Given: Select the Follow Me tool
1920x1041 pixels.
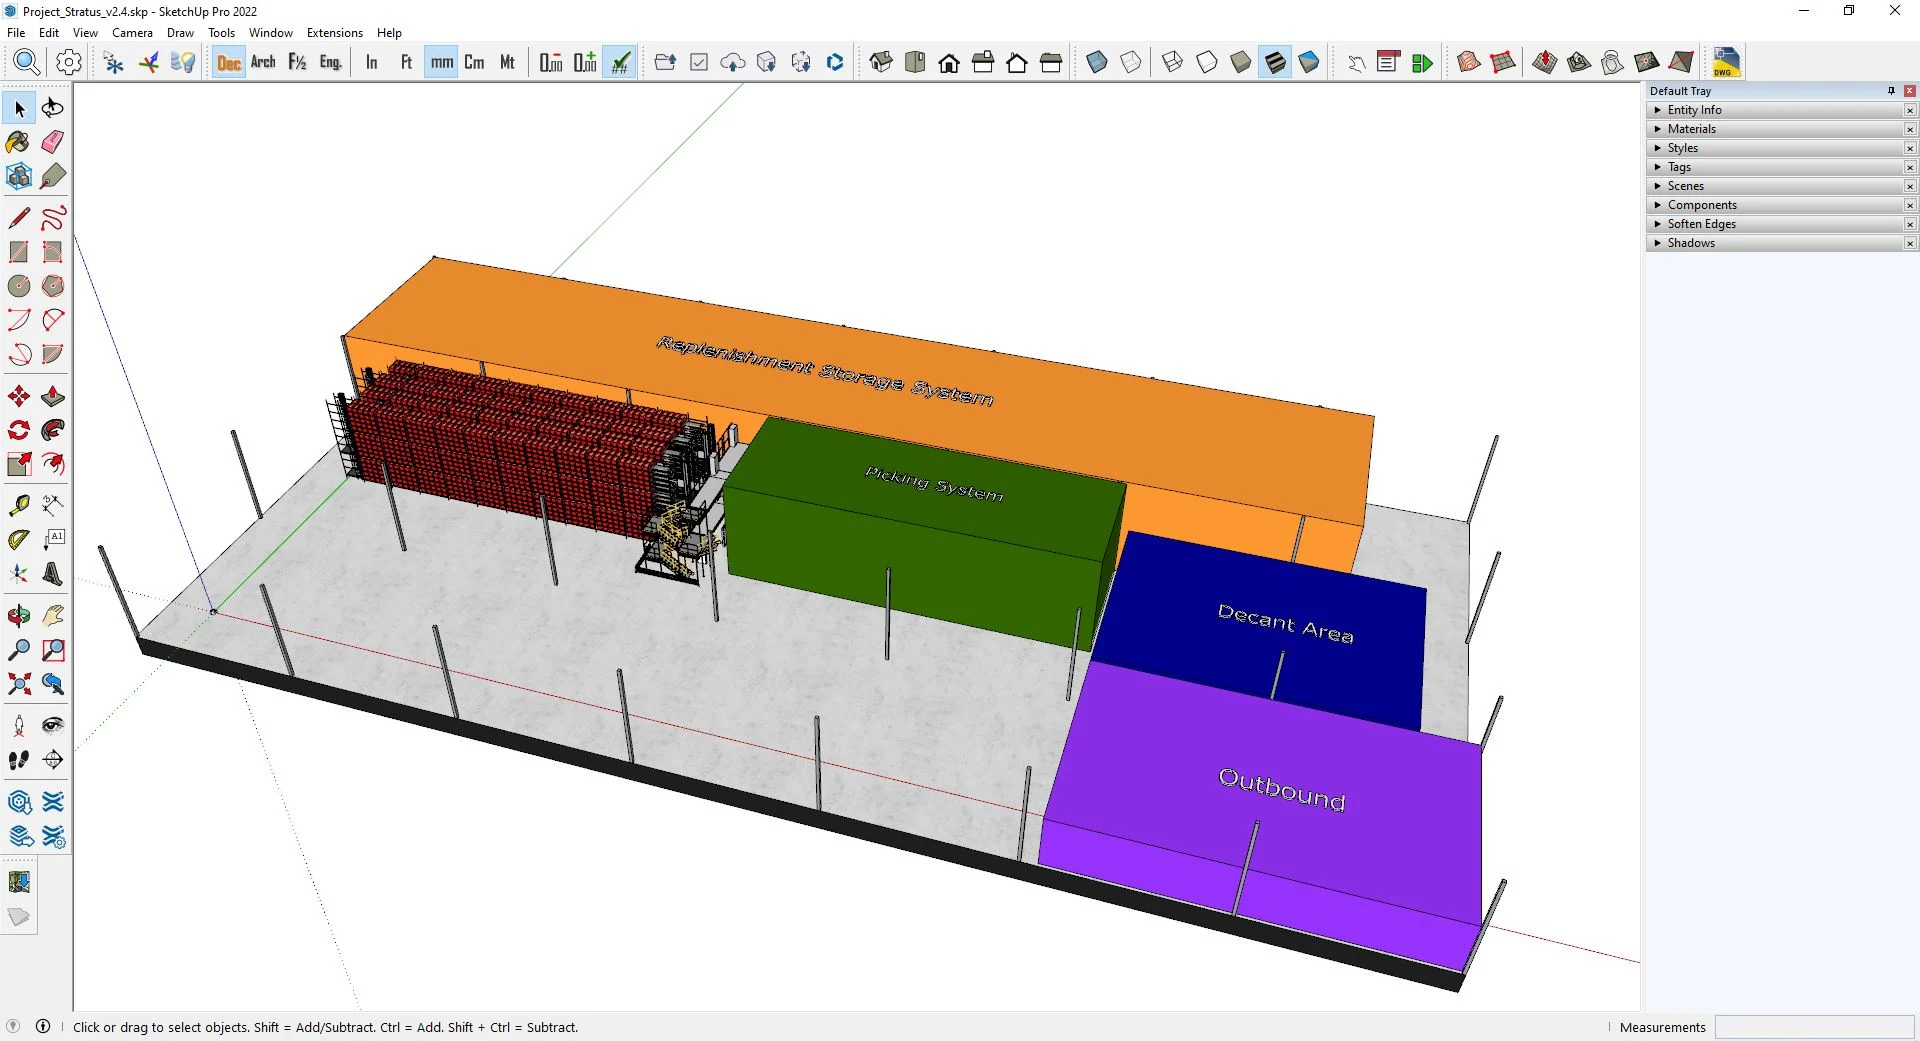Looking at the screenshot, I should (53, 430).
